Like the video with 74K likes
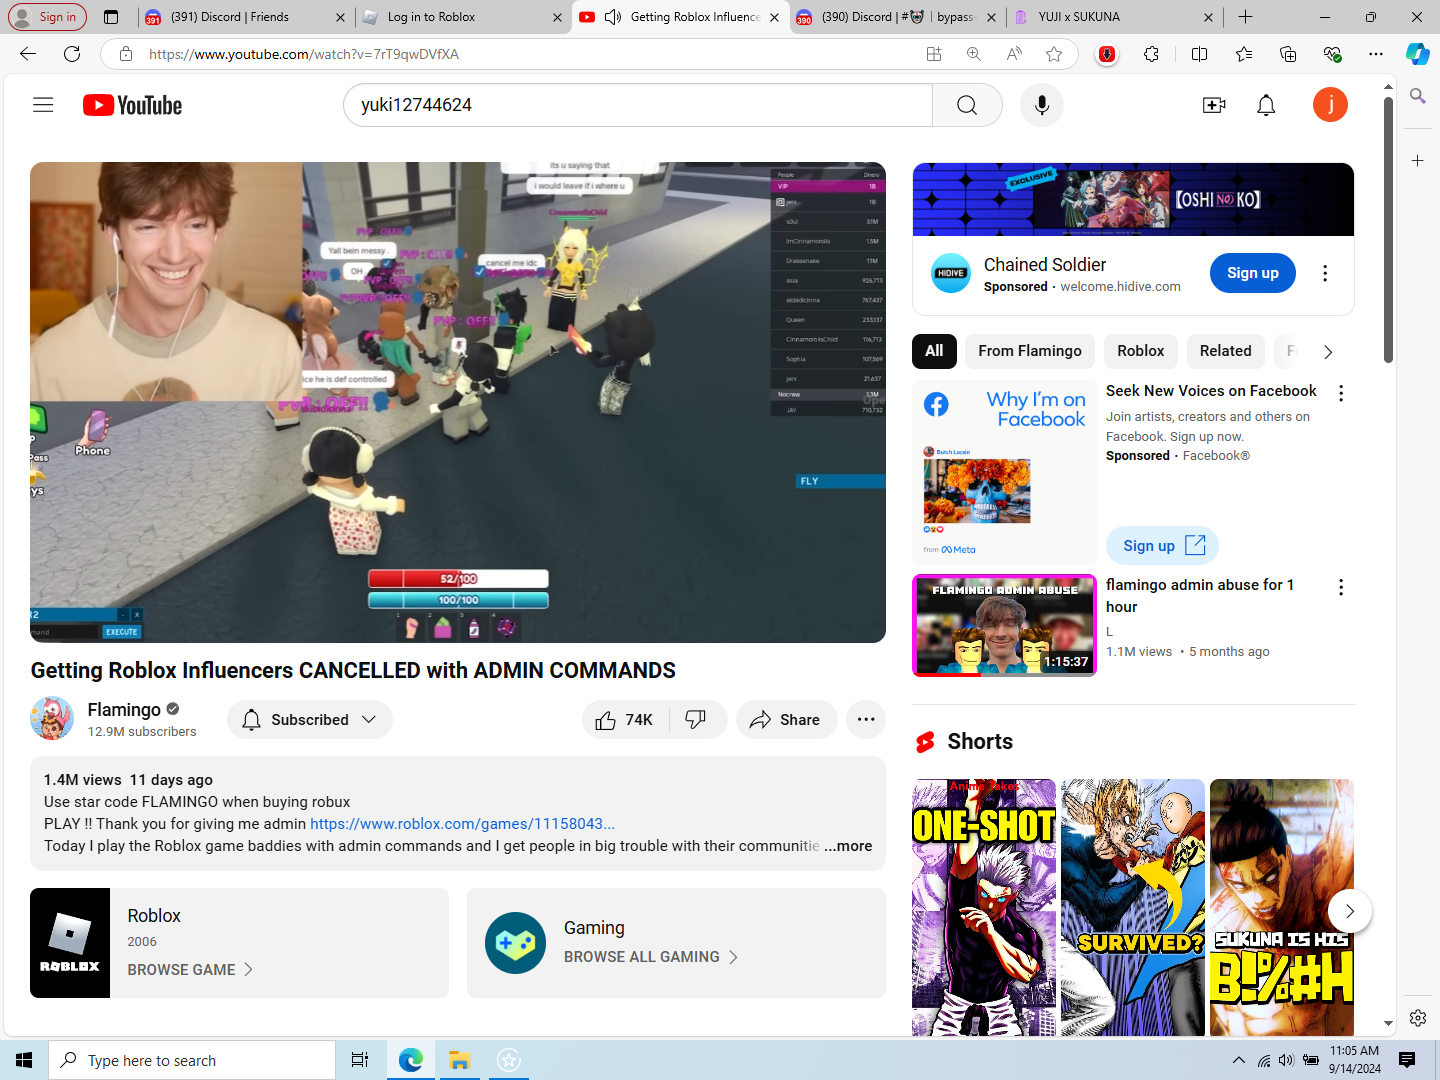Screen dimensions: 1440x1080 click(x=624, y=720)
